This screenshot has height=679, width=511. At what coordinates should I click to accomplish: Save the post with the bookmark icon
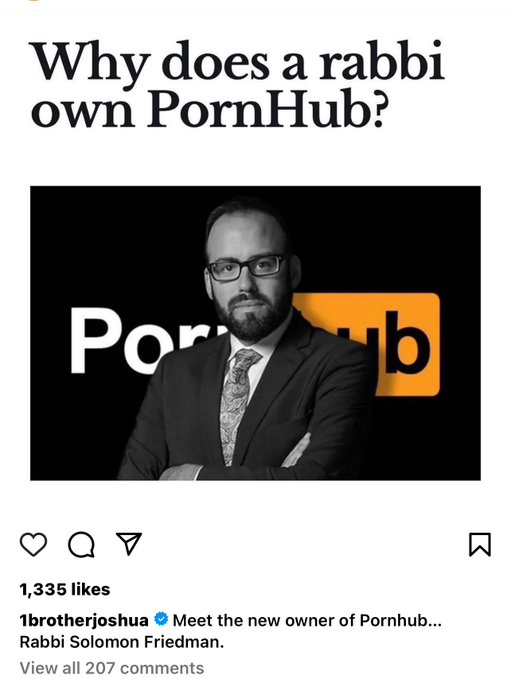[x=480, y=544]
